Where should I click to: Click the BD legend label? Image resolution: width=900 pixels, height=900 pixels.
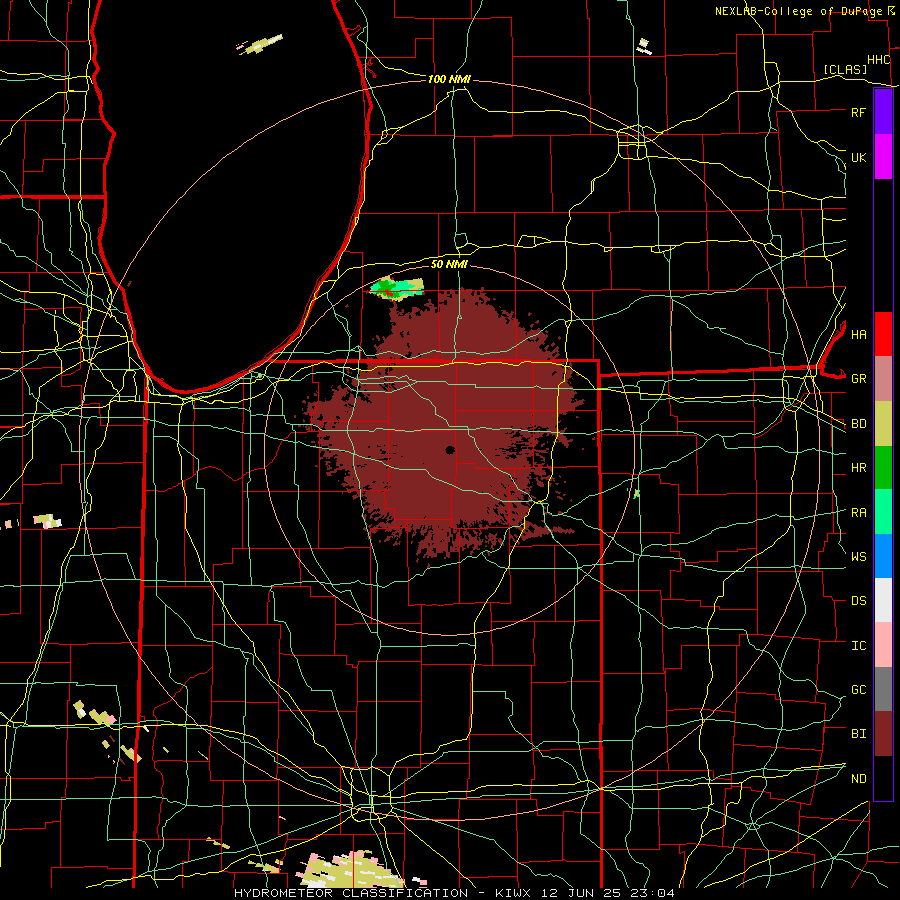(858, 424)
